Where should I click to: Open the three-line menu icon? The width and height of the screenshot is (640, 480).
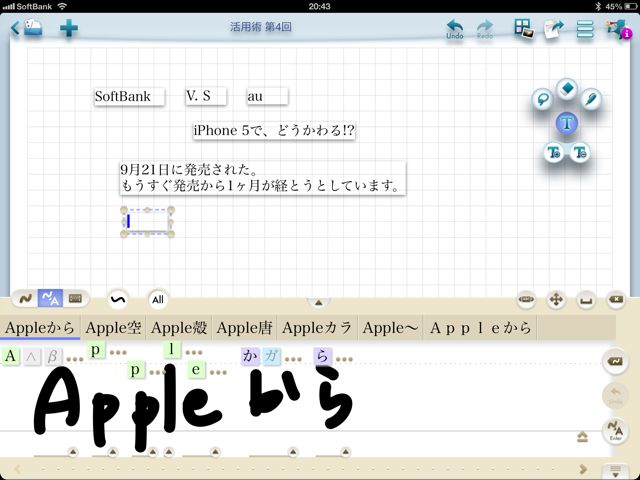click(x=585, y=29)
